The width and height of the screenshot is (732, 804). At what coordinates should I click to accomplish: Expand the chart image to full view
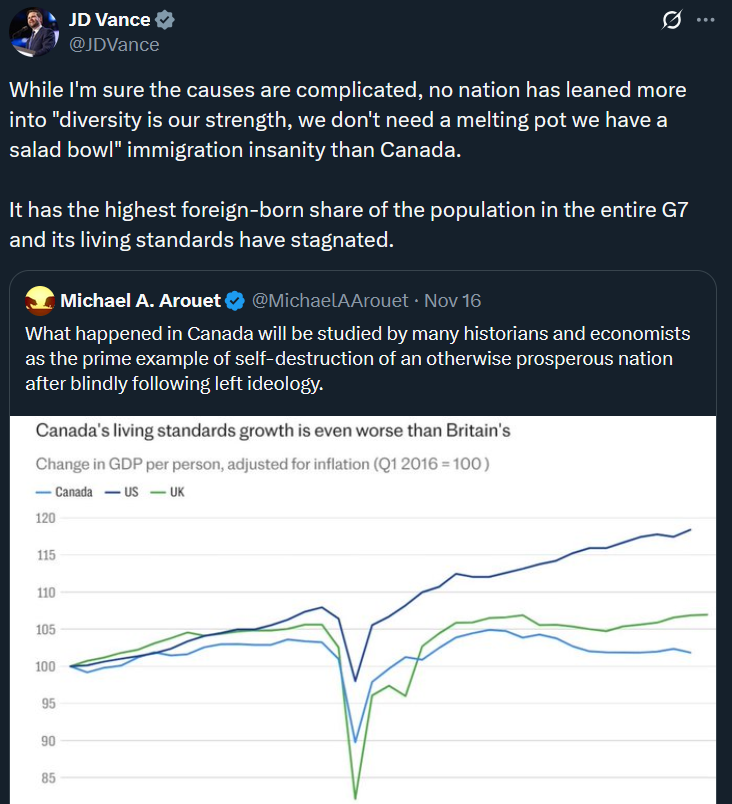point(366,610)
